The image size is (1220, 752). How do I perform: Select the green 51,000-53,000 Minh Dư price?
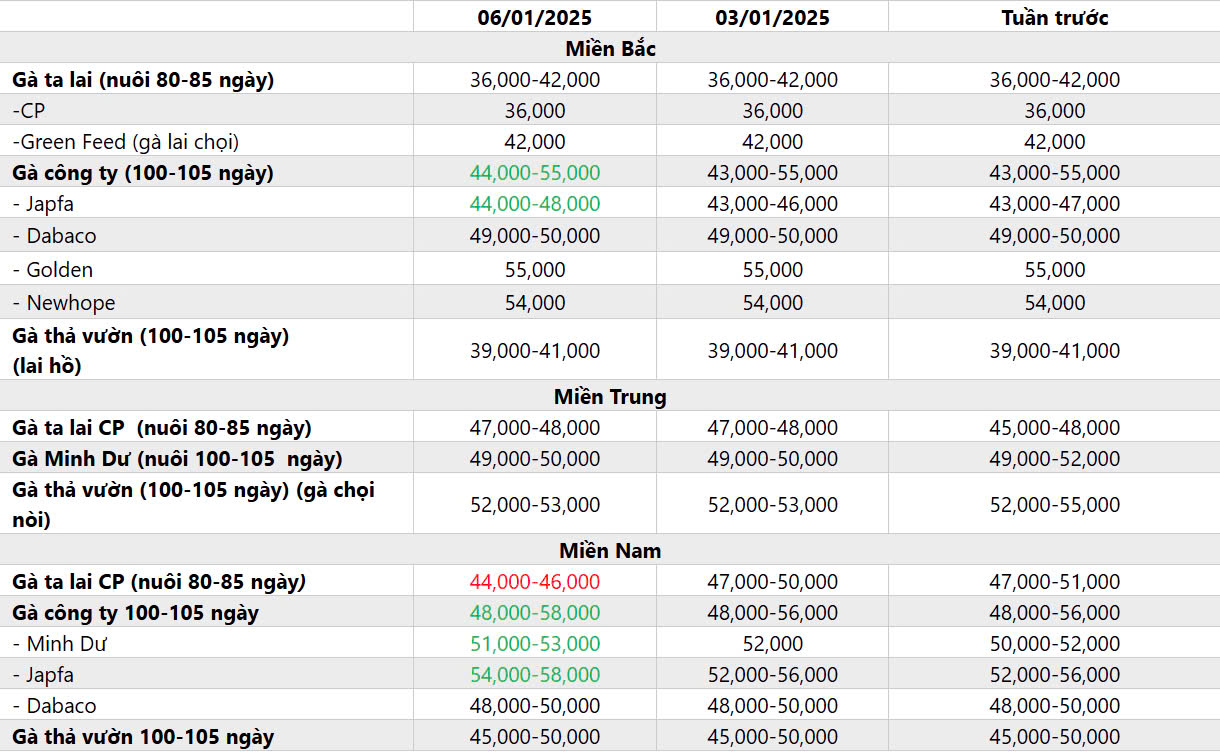(x=535, y=644)
